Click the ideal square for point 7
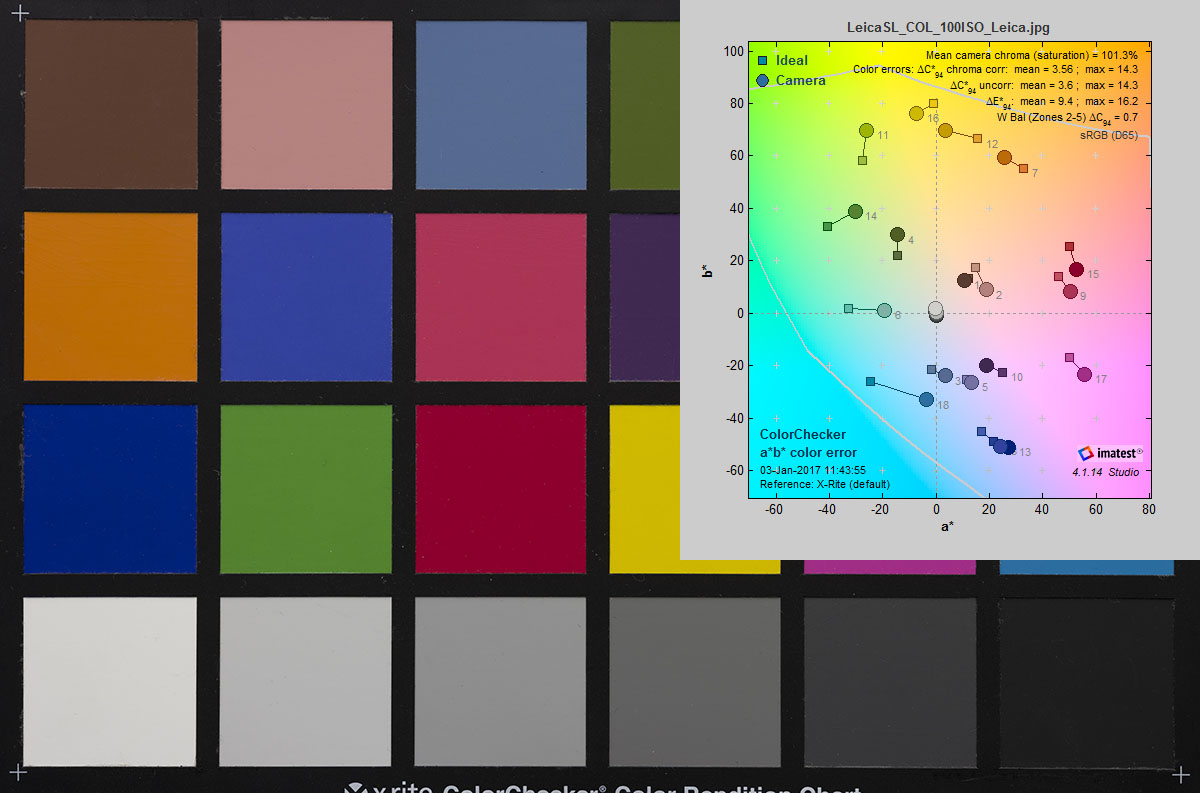Screen dimensions: 1200x793 pyautogui.click(x=1023, y=168)
